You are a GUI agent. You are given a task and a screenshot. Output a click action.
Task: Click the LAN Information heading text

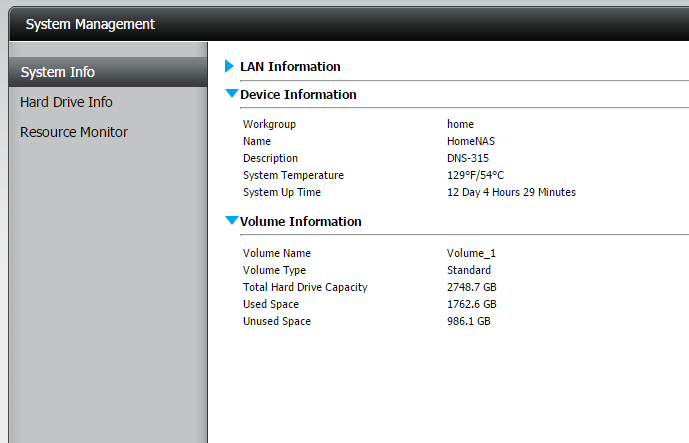(290, 67)
